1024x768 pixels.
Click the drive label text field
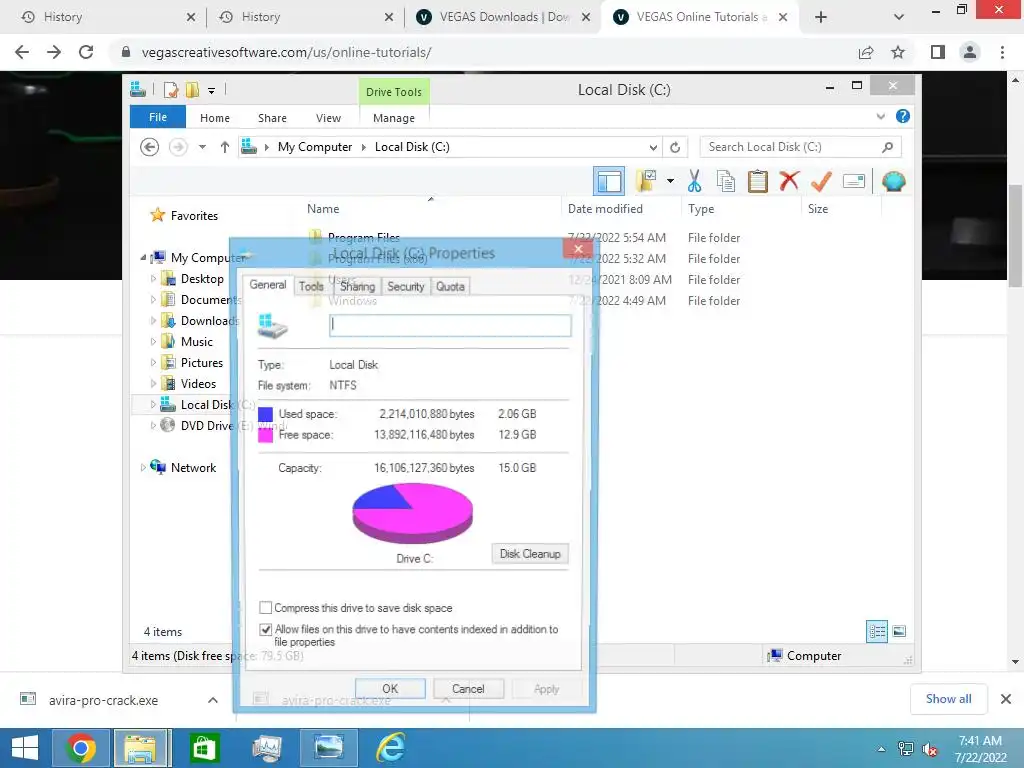[450, 326]
